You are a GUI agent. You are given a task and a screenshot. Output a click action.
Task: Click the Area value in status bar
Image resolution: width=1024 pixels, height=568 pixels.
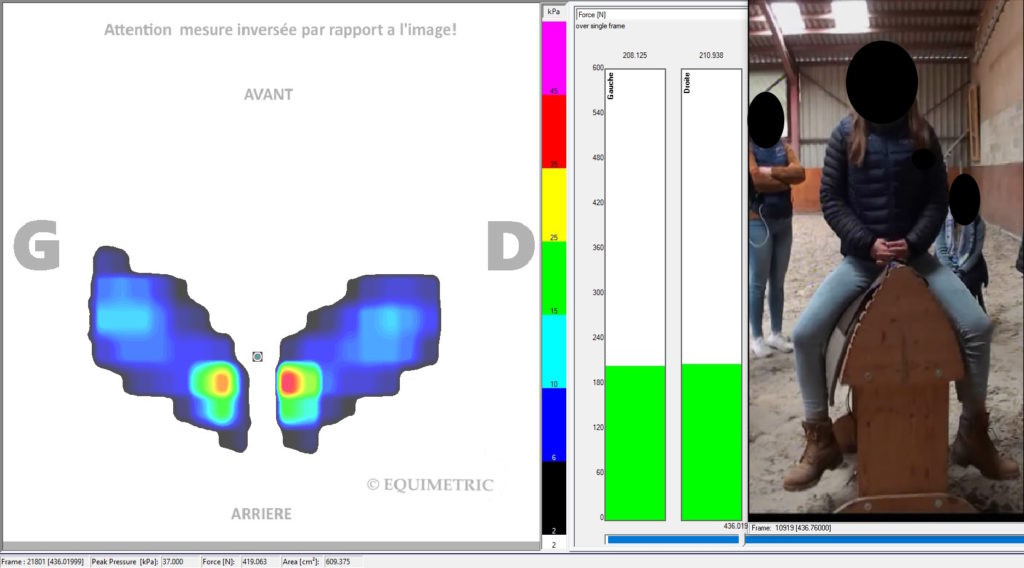[343, 562]
